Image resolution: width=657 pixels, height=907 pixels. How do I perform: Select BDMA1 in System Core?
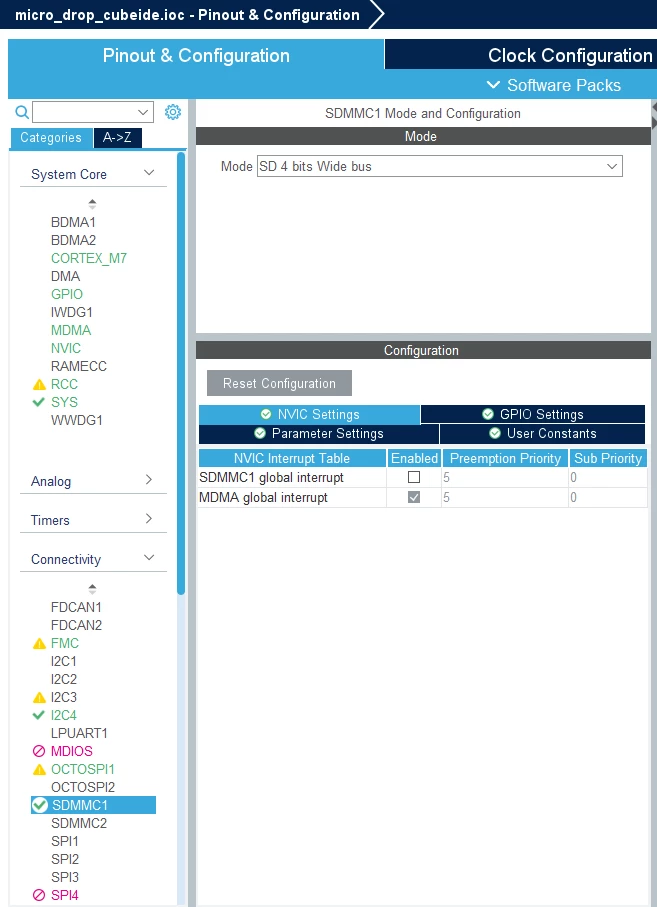click(73, 222)
